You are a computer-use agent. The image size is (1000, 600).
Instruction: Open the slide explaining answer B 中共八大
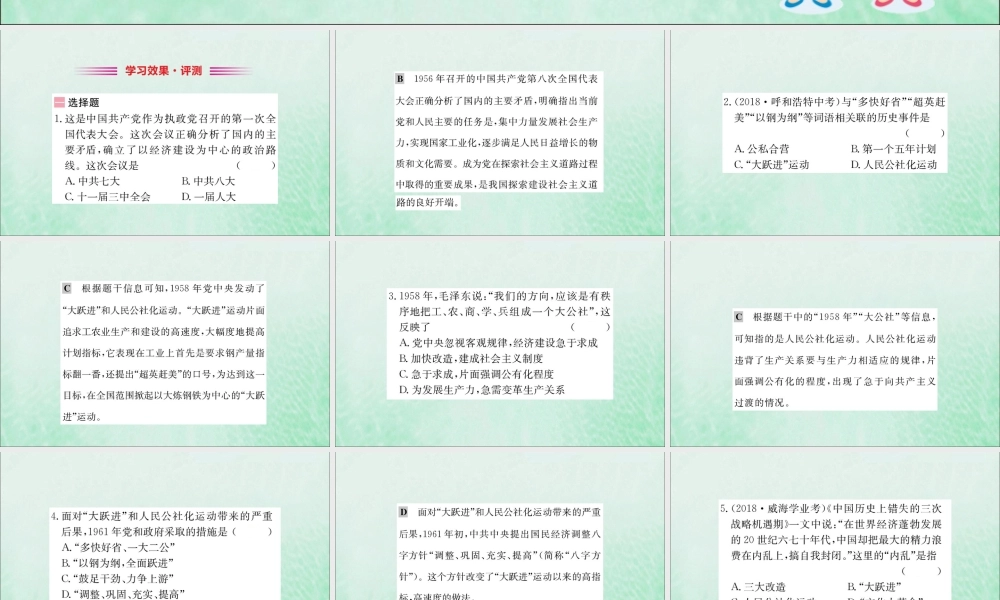click(499, 133)
